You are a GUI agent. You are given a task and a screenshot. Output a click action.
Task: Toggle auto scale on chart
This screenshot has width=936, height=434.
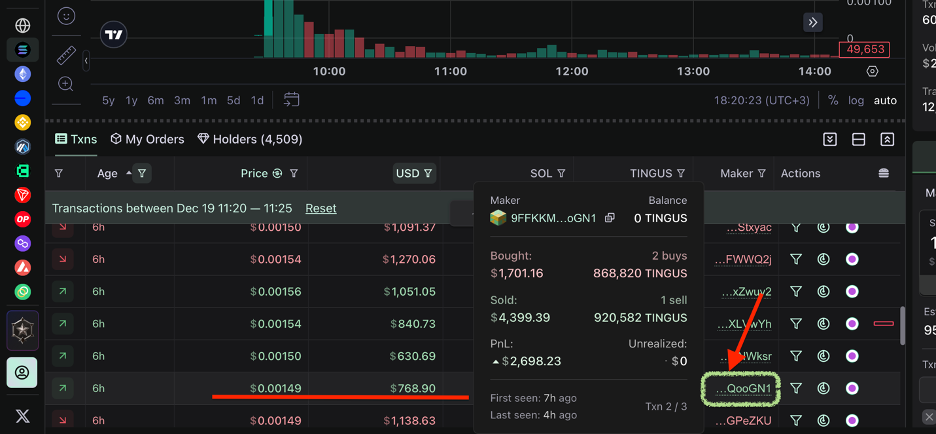(x=885, y=100)
